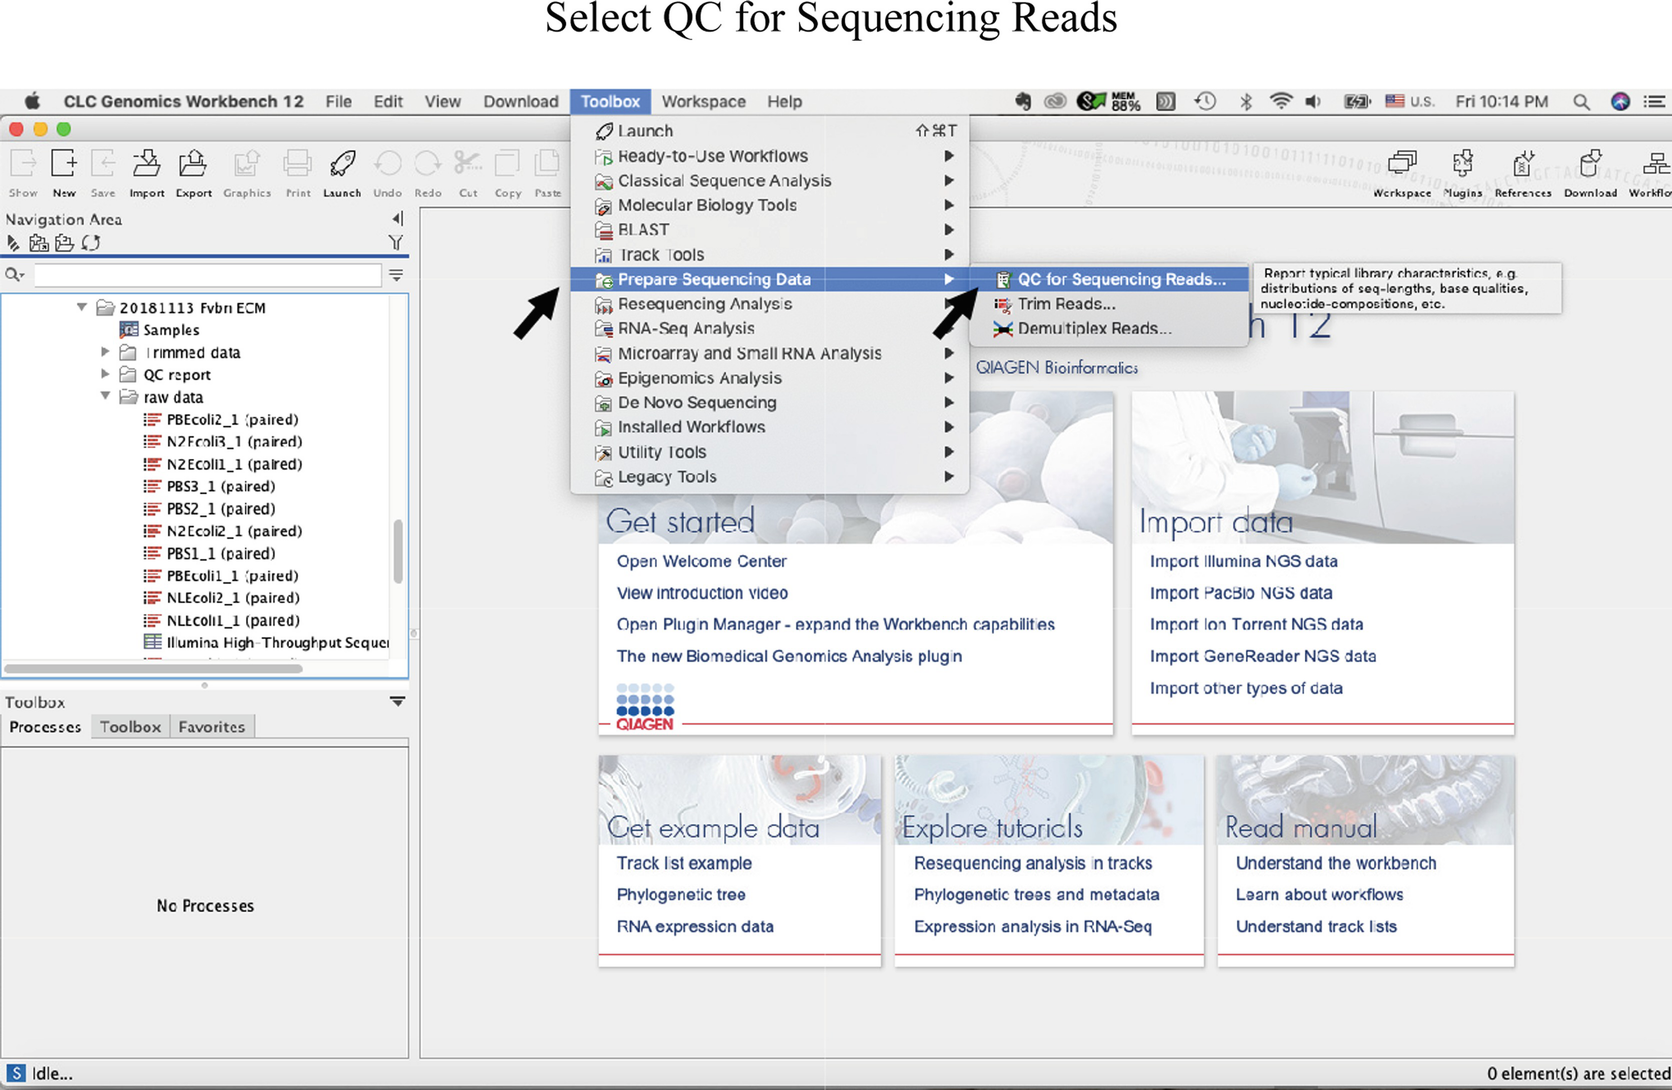This screenshot has height=1090, width=1672.
Task: Click the Bluetooth icon in the menu bar
Action: (1246, 101)
